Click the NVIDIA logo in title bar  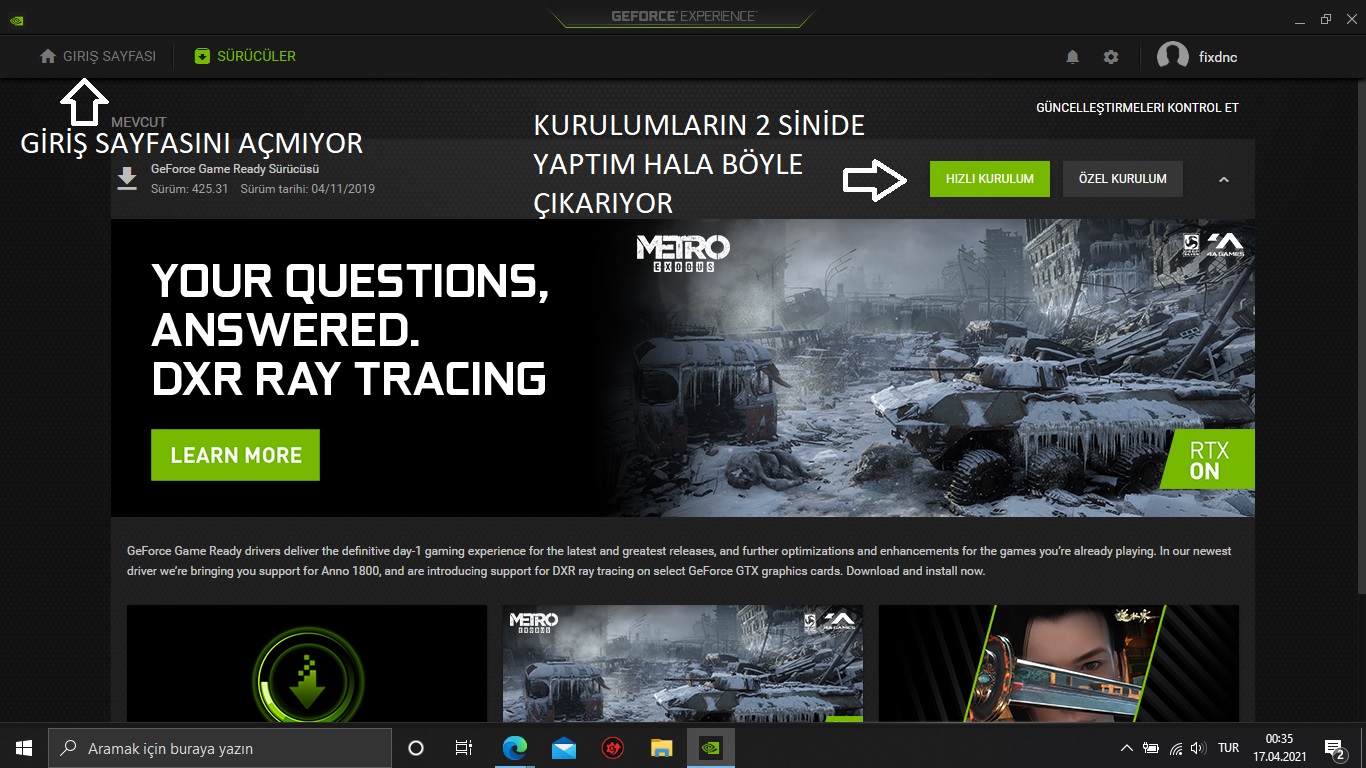tap(18, 18)
